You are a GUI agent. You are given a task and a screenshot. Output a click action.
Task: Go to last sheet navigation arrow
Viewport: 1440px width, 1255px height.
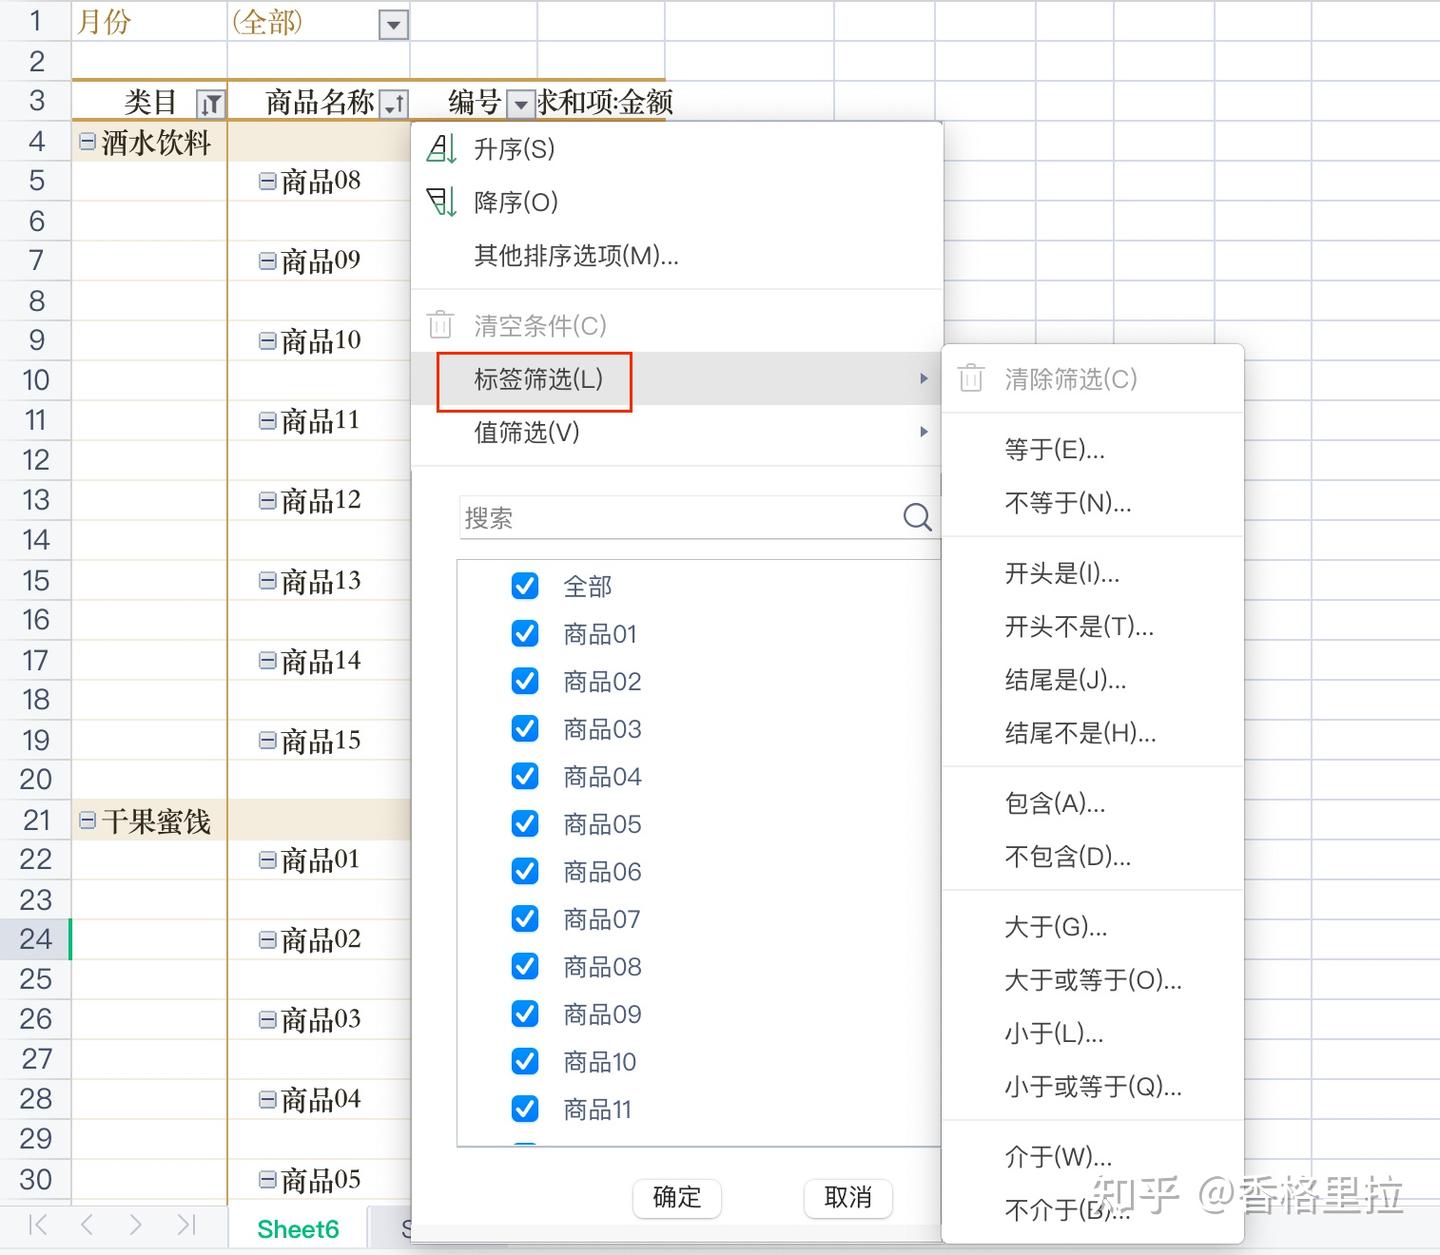[186, 1225]
